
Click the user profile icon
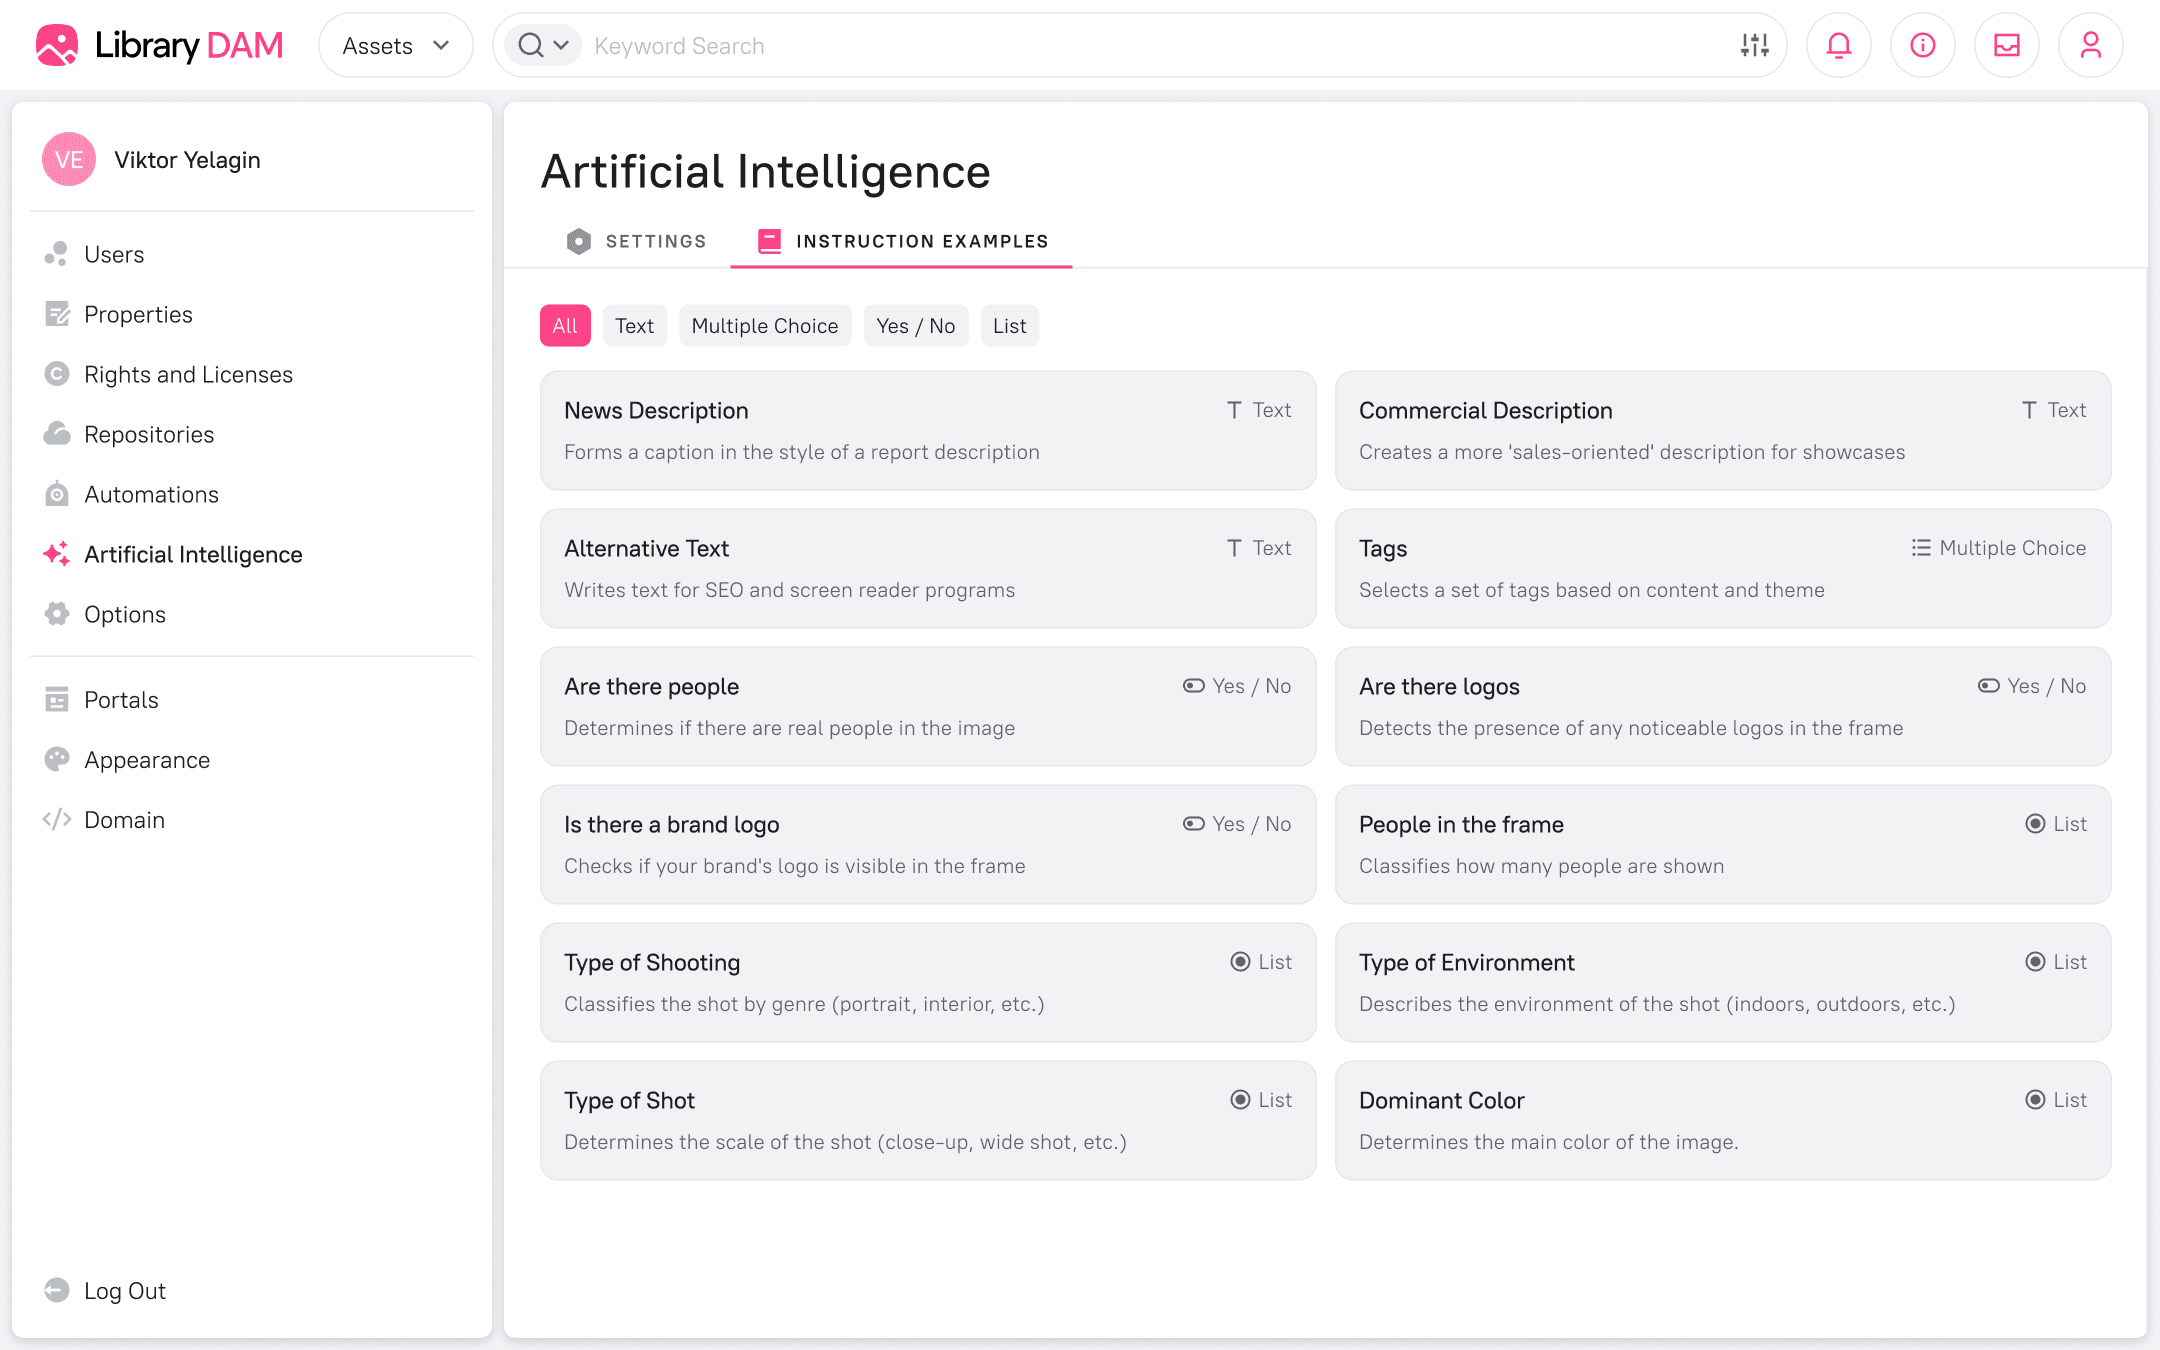pyautogui.click(x=2090, y=46)
